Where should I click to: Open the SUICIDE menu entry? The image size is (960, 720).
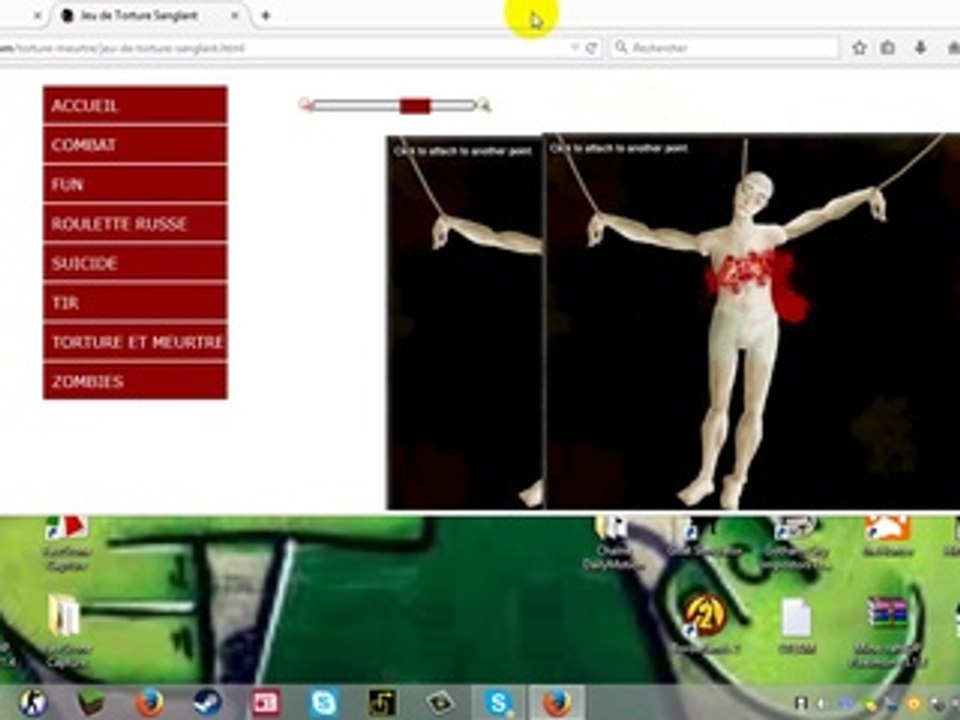click(135, 263)
